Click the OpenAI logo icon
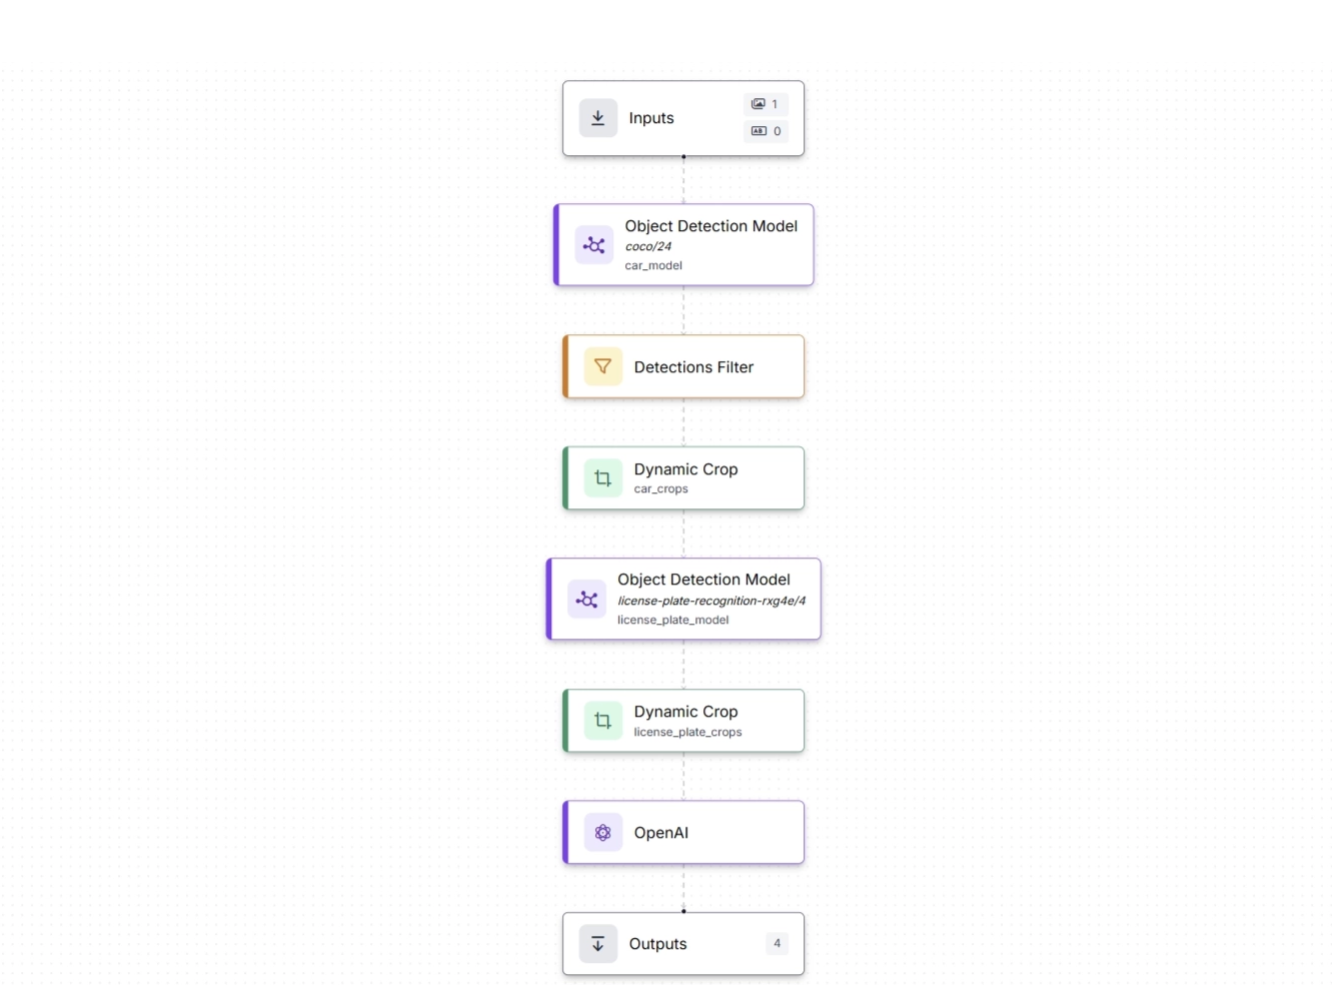1332x998 pixels. point(603,832)
